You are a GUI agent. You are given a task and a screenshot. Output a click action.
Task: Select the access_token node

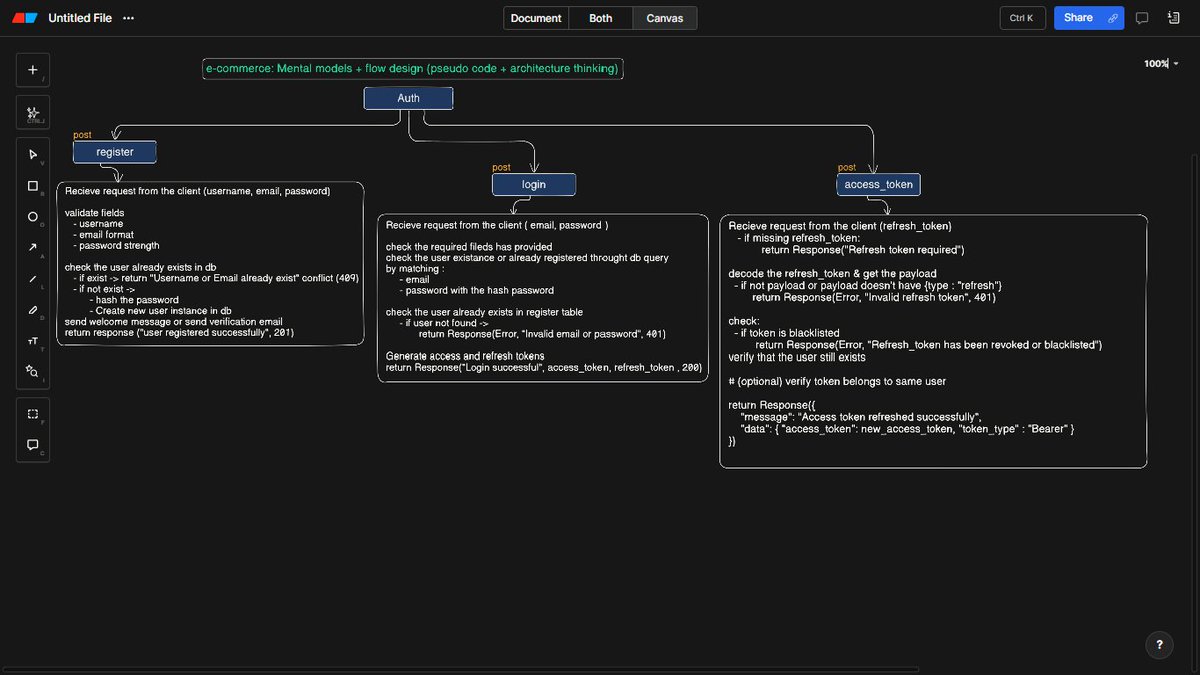[x=878, y=185]
